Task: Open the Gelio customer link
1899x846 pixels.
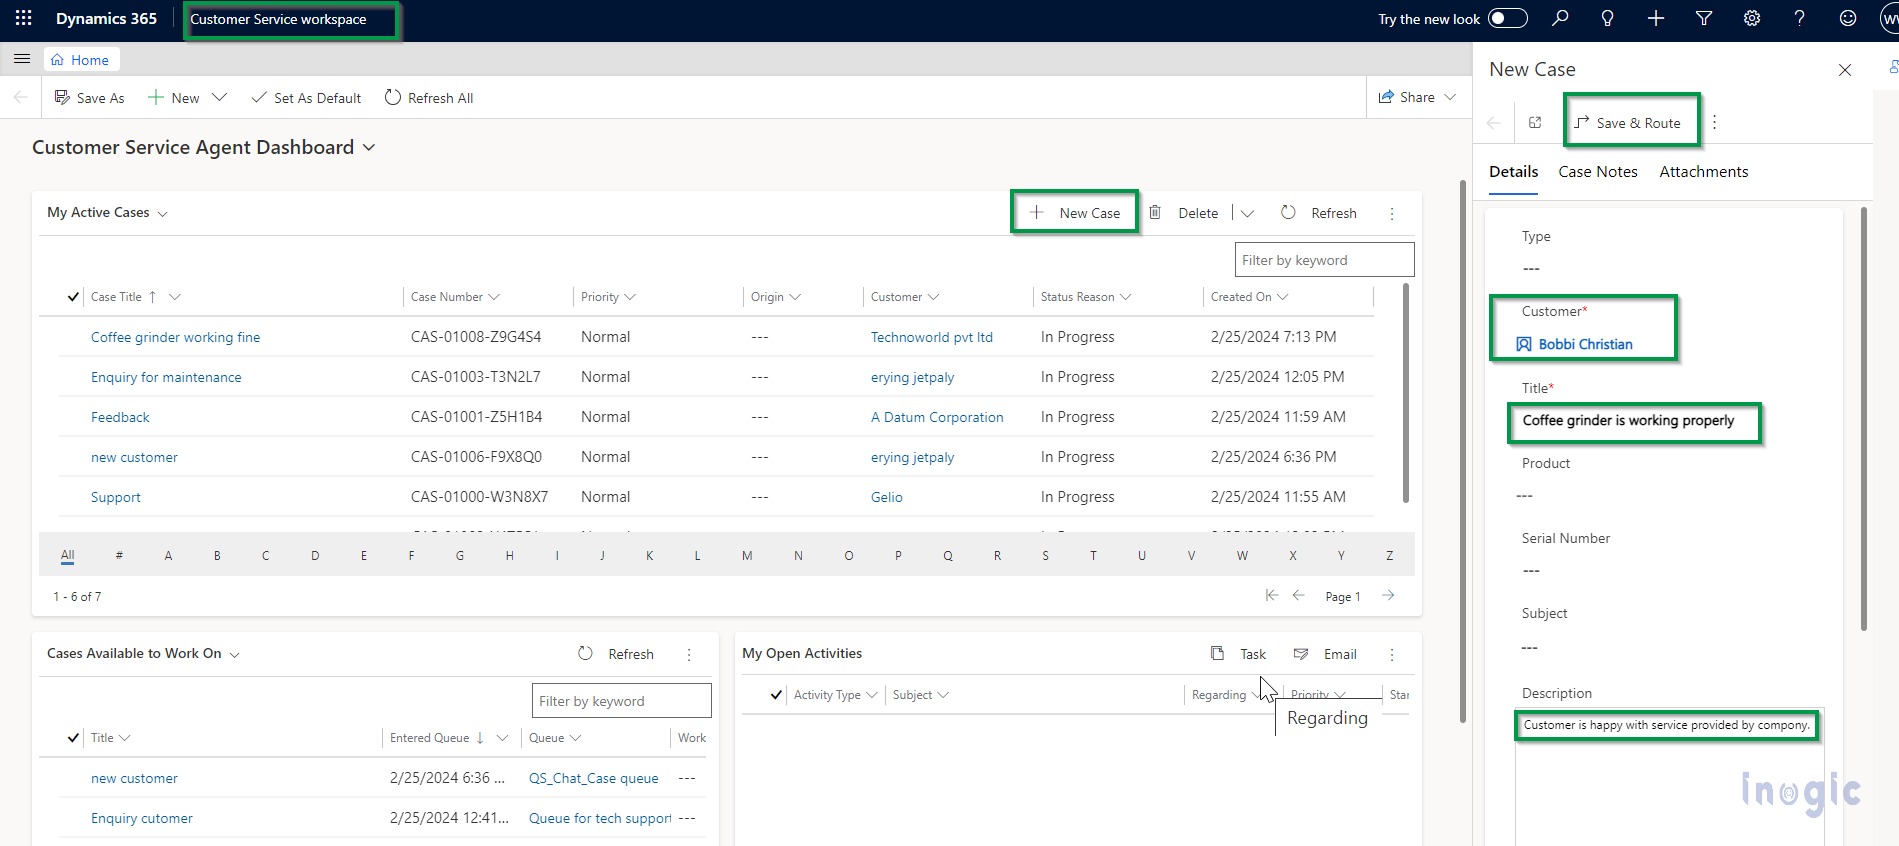Action: (887, 497)
